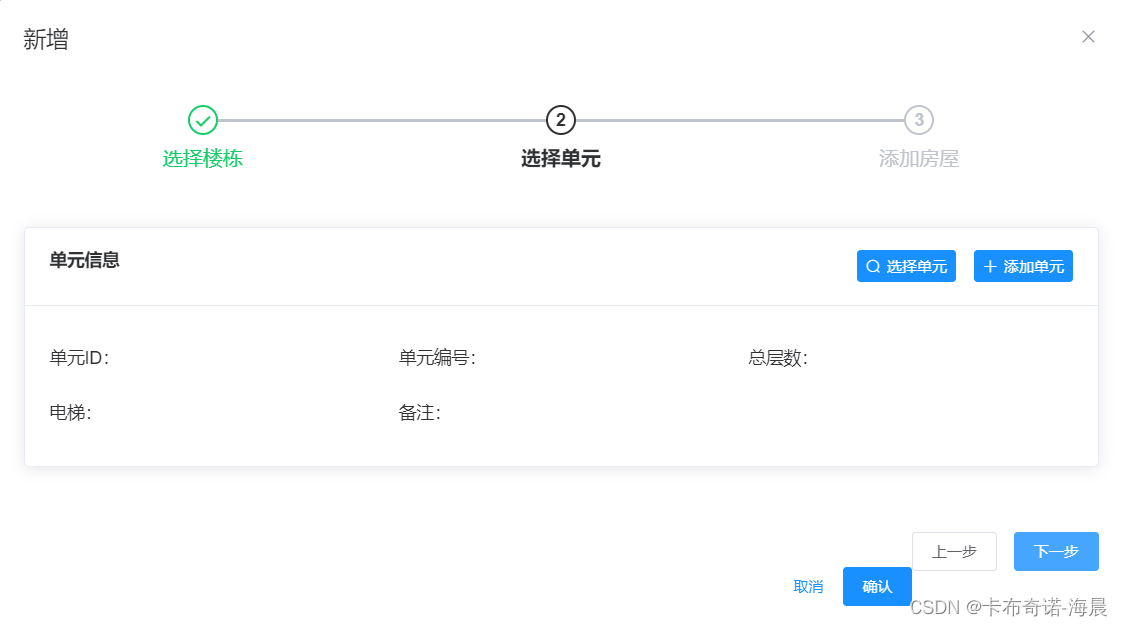1122x626 pixels.
Task: Click the magnifier icon on 选择单元 button
Action: [873, 267]
